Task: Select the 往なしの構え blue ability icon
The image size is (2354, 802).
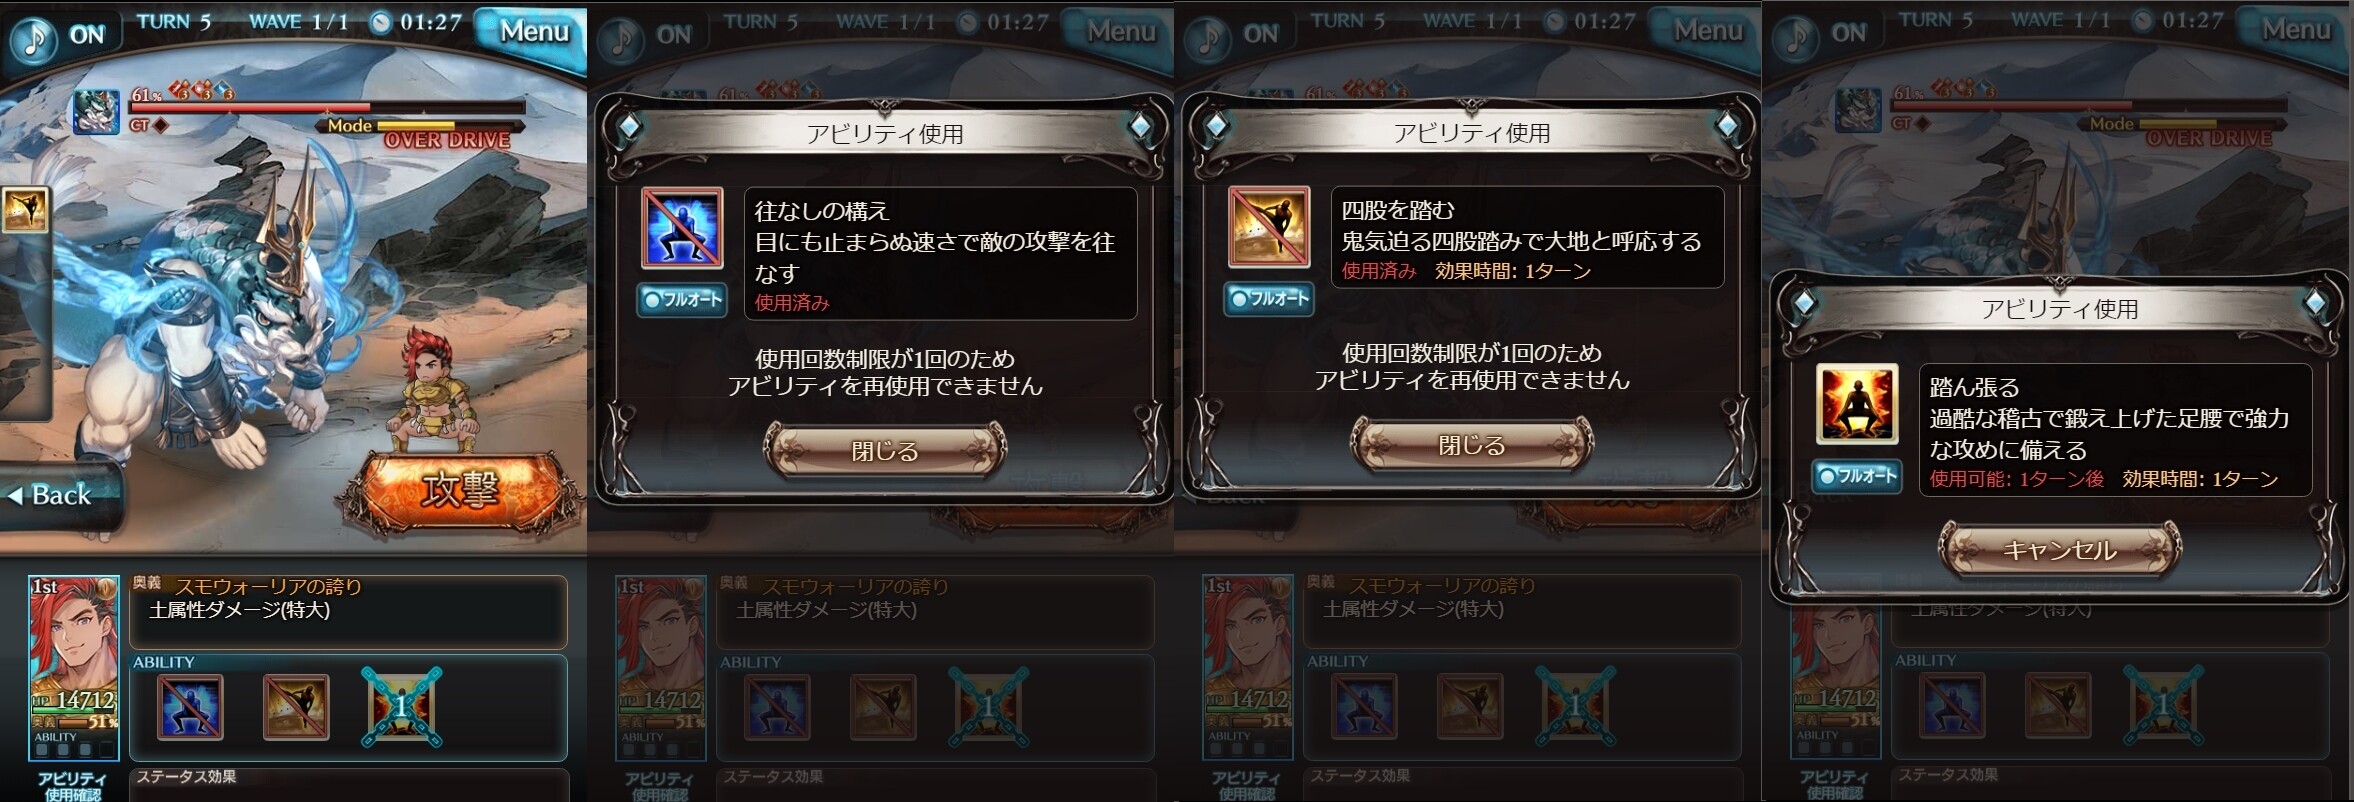Action: [191, 708]
